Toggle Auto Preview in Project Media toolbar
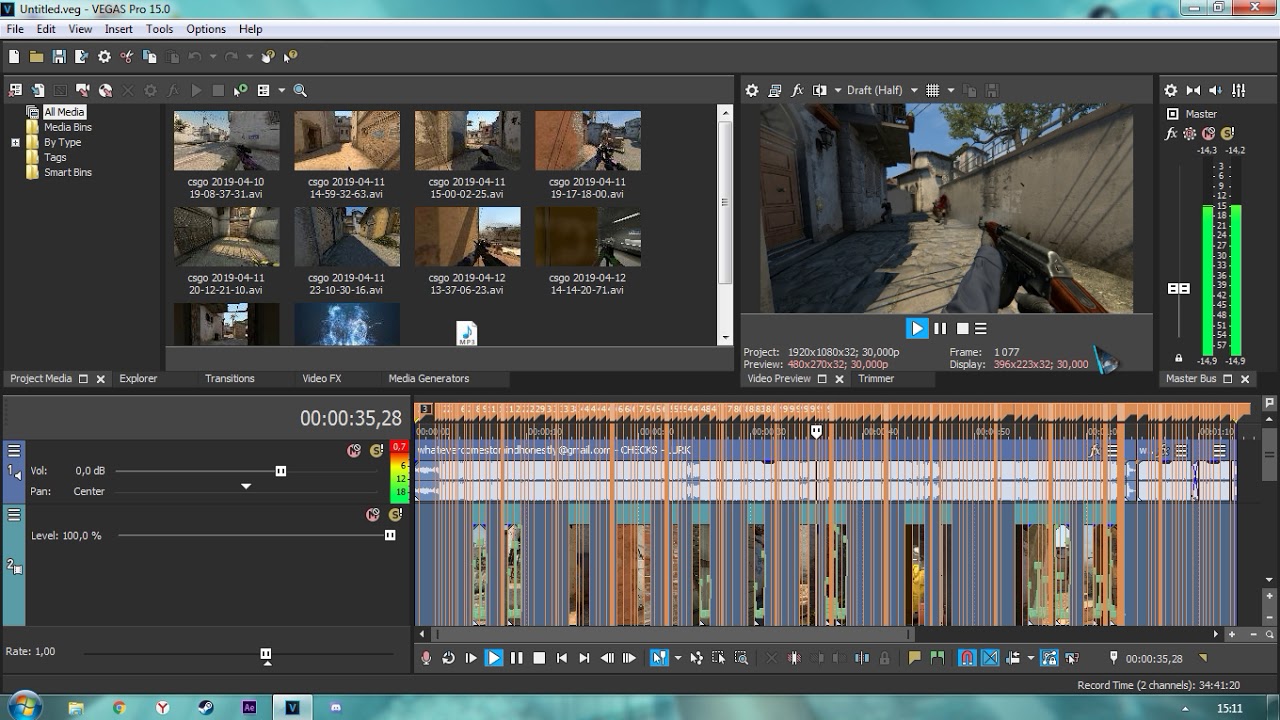The image size is (1280, 720). pos(240,90)
